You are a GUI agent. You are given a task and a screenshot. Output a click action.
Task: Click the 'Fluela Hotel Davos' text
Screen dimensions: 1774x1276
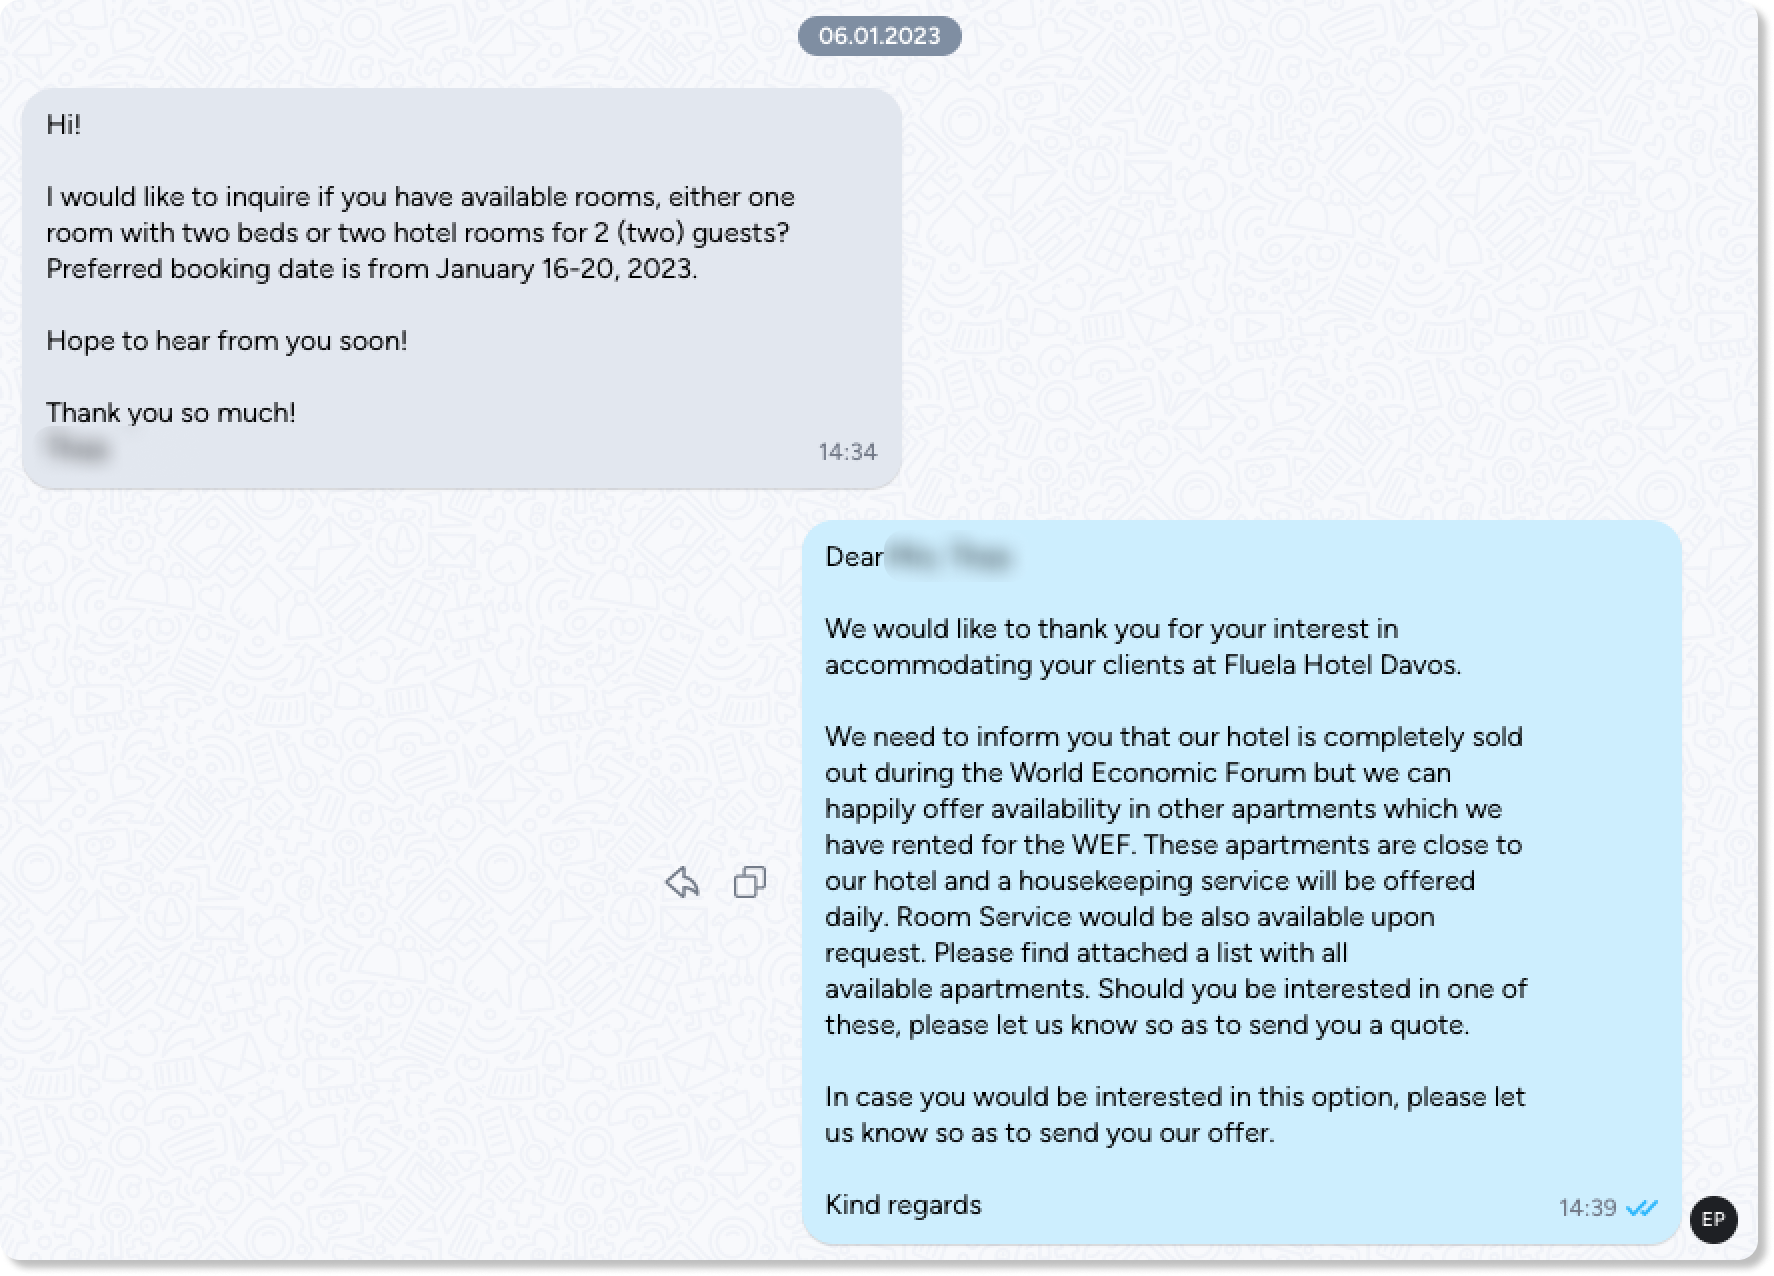pyautogui.click(x=1340, y=665)
